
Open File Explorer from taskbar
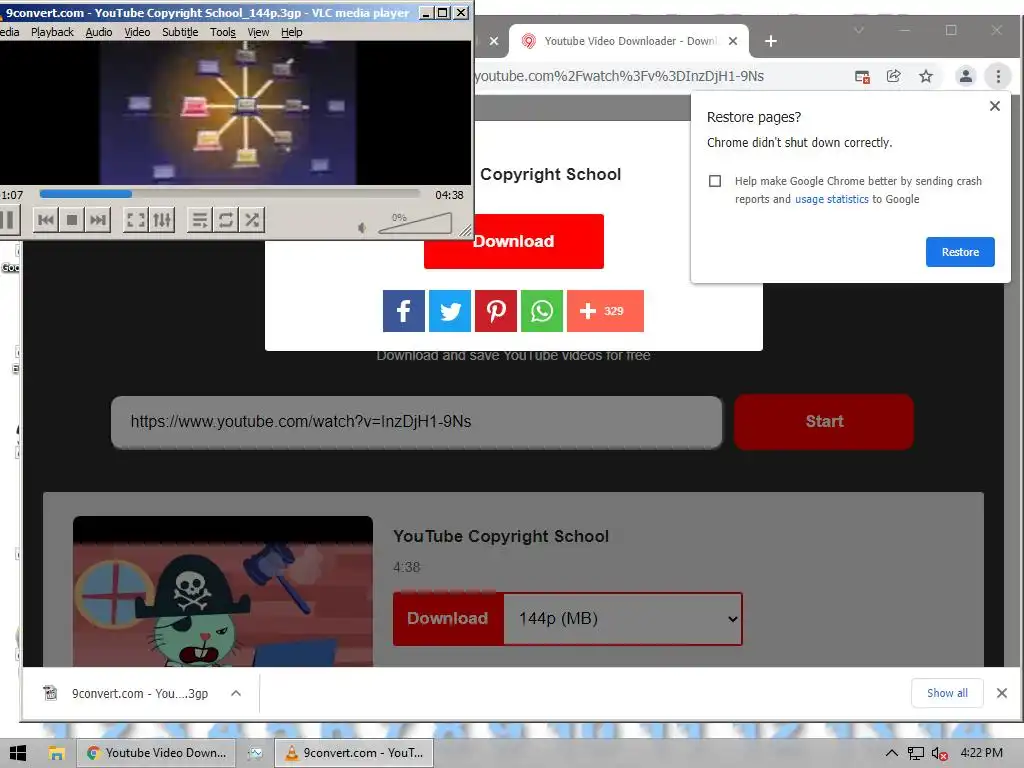[x=57, y=753]
